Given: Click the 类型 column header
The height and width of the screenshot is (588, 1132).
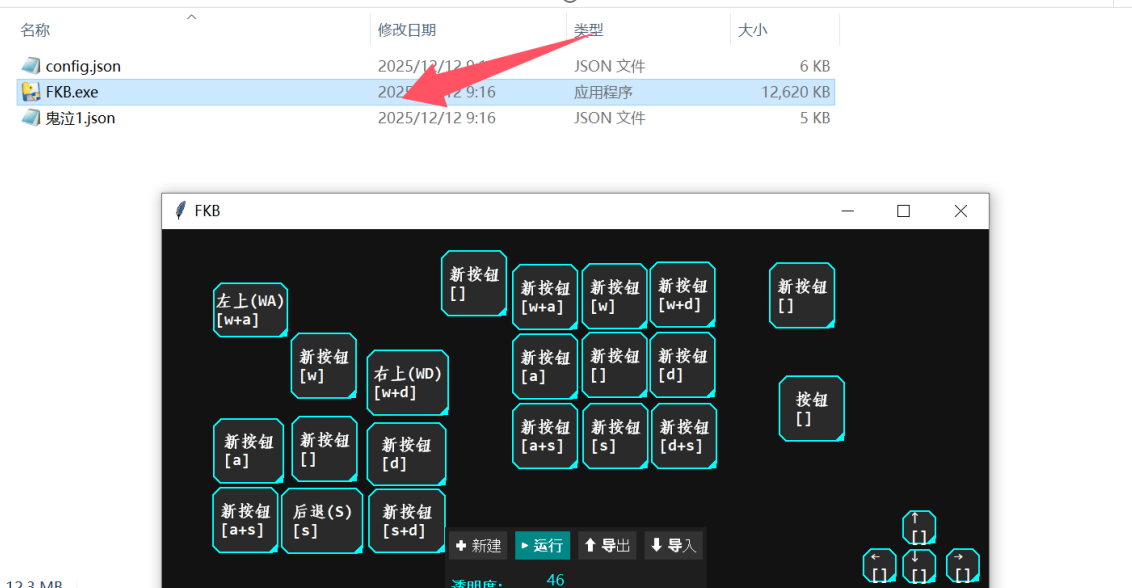Looking at the screenshot, I should pos(589,31).
